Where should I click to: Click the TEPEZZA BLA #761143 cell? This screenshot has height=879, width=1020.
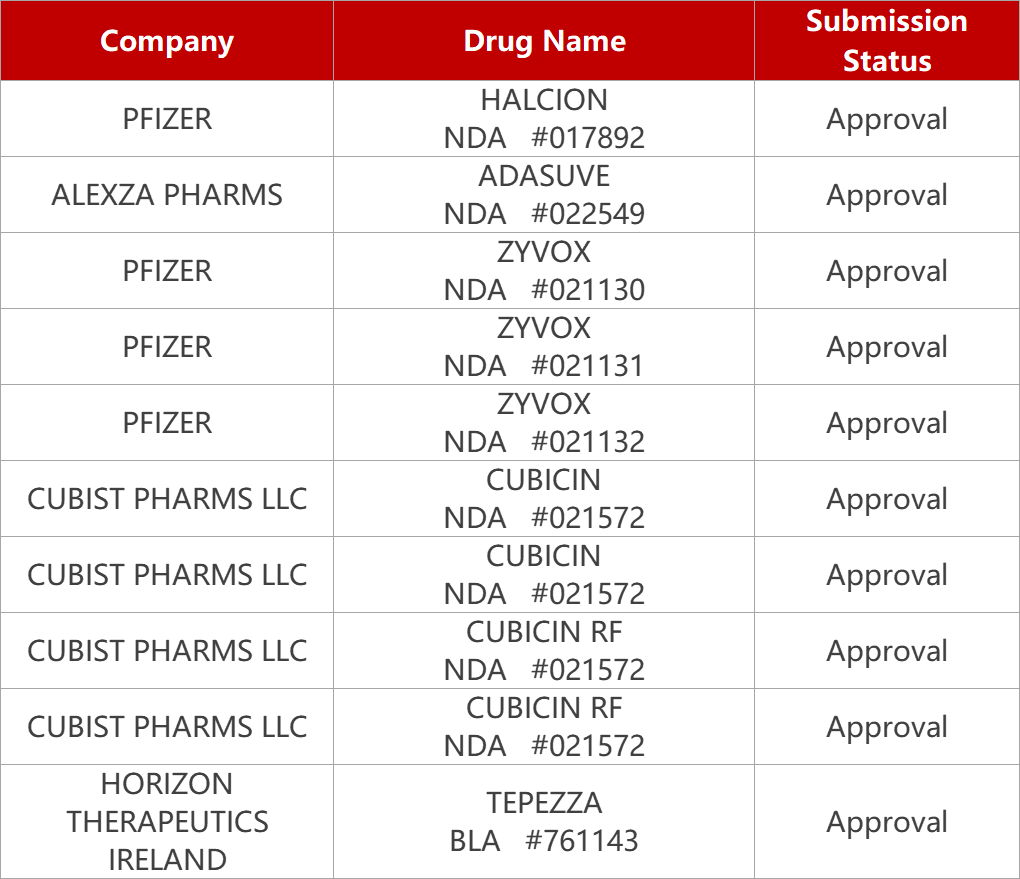[544, 822]
